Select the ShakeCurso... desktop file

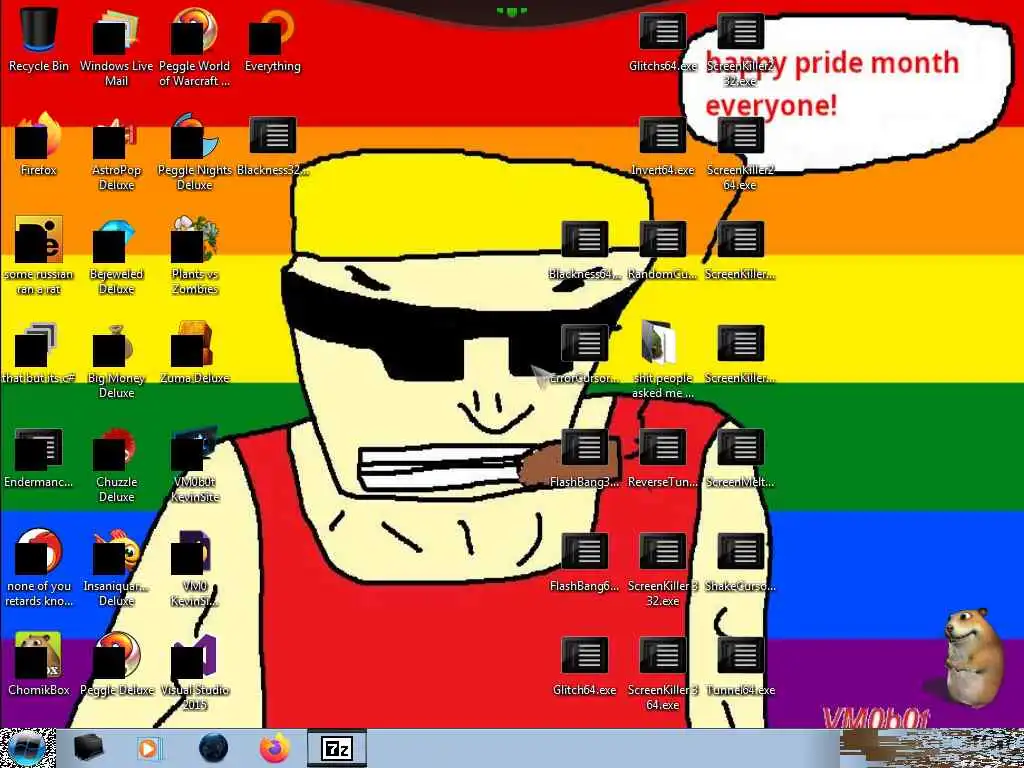tap(740, 562)
